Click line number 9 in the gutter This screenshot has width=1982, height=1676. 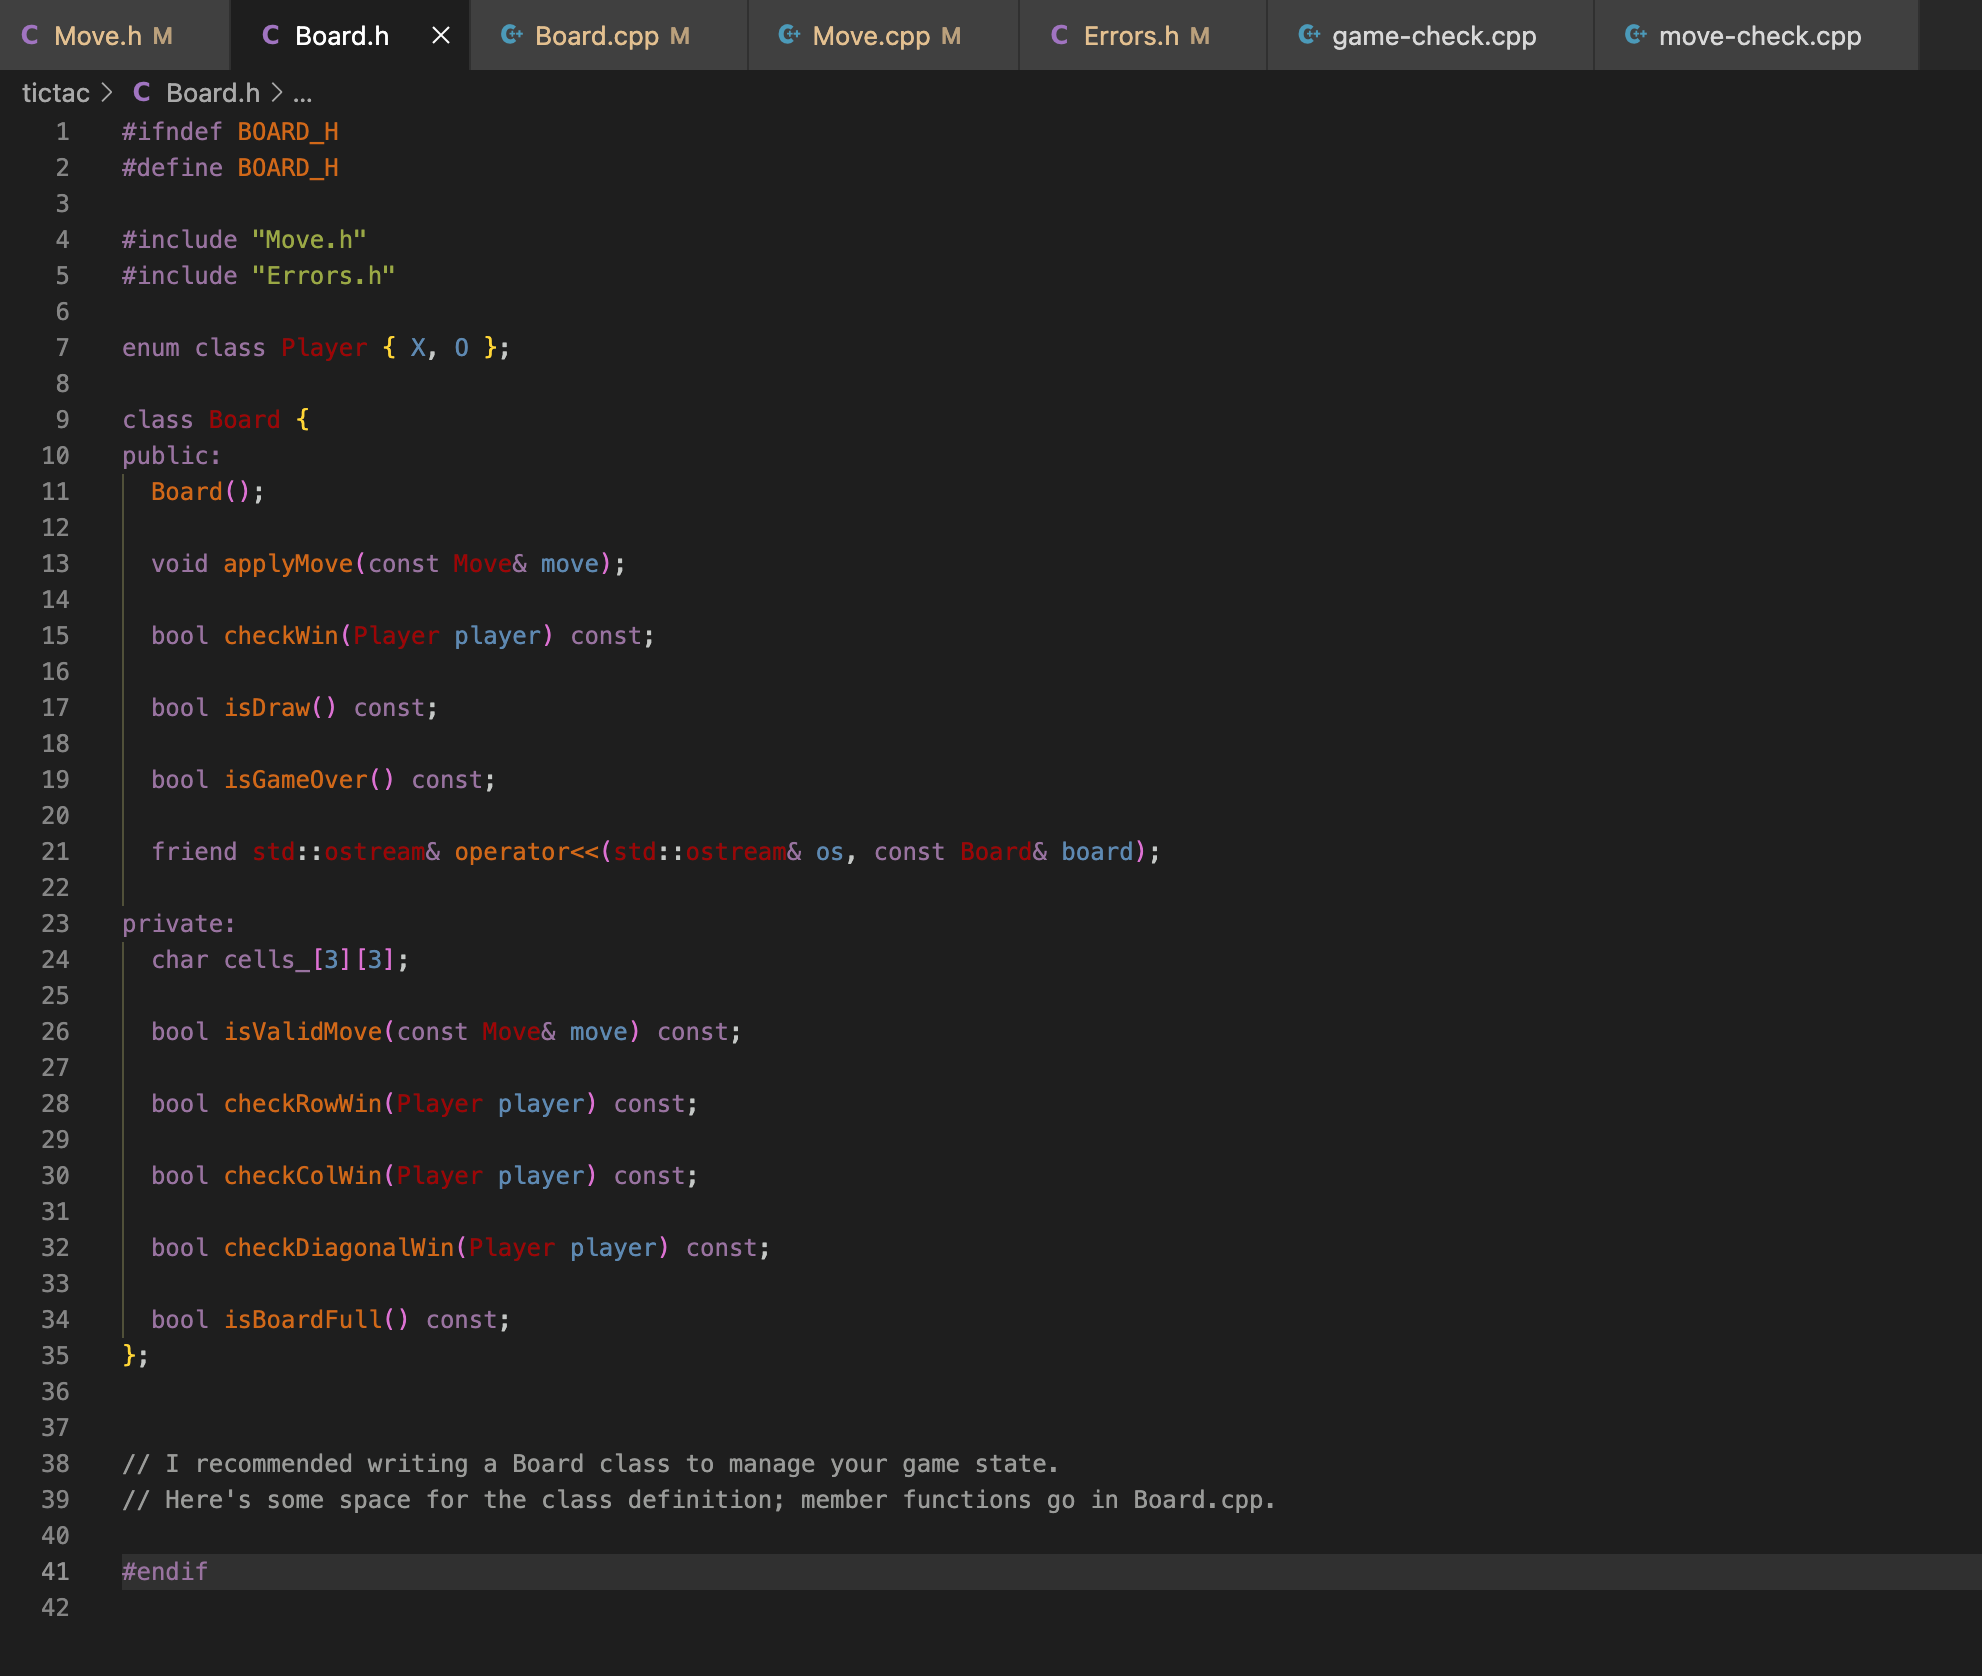(62, 420)
